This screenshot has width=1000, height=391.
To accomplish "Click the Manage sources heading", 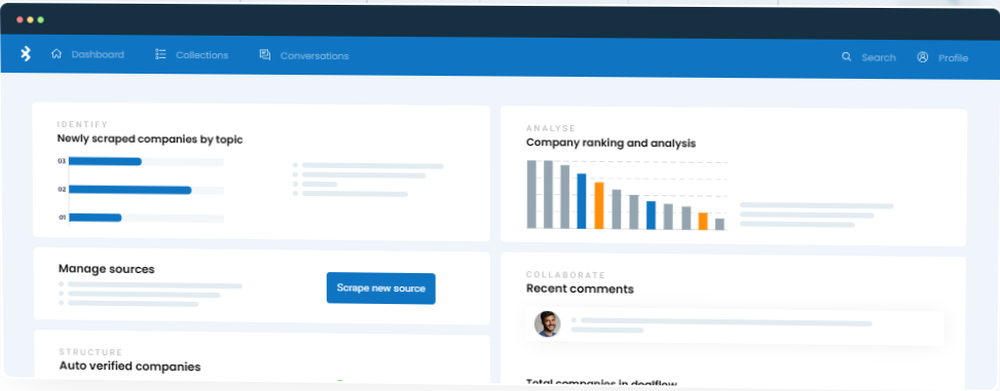I will tap(107, 269).
